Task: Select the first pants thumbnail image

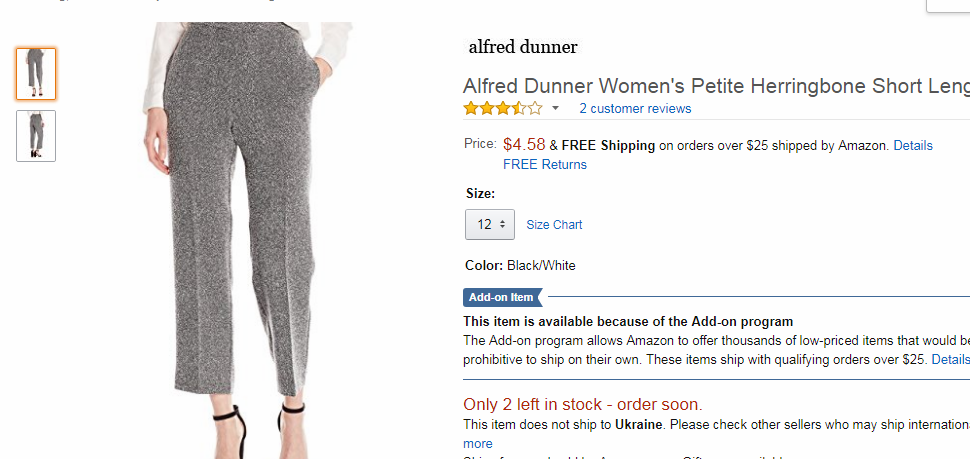Action: (36, 74)
